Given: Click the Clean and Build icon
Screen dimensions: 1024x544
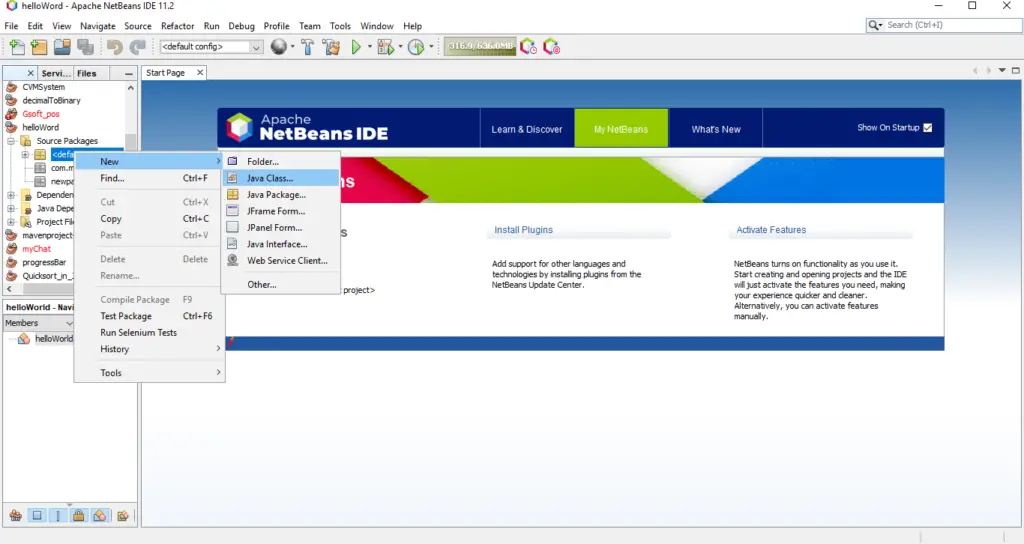Looking at the screenshot, I should (331, 47).
